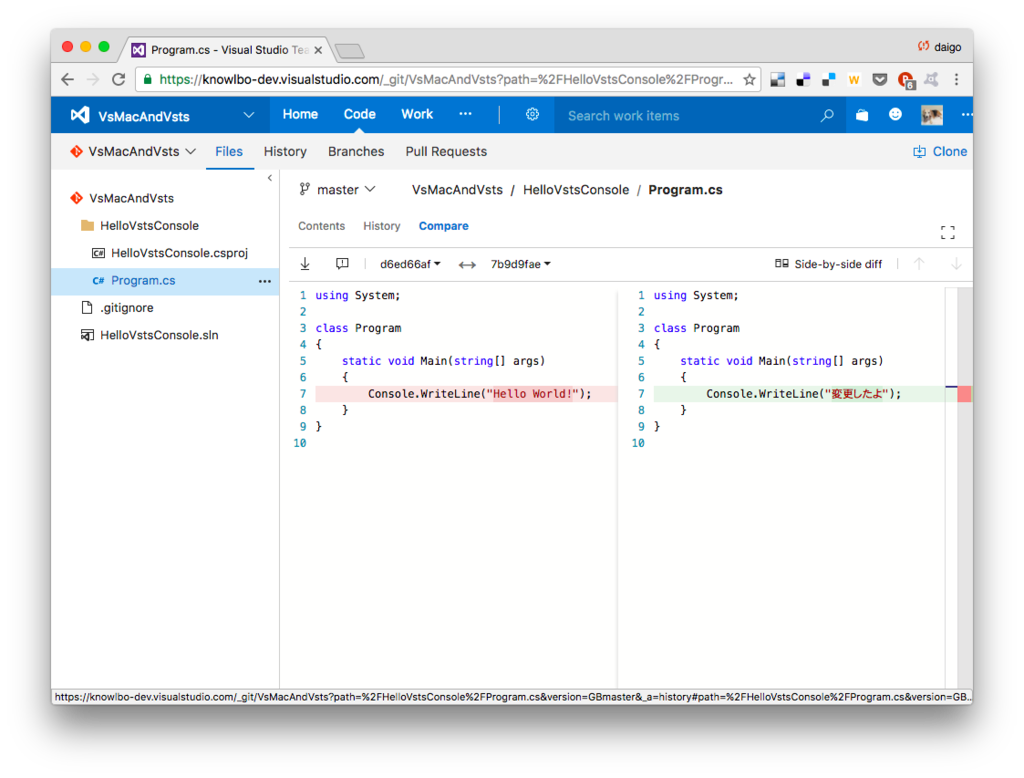Click the download file icon
The width and height of the screenshot is (1024, 778).
pyautogui.click(x=305, y=264)
